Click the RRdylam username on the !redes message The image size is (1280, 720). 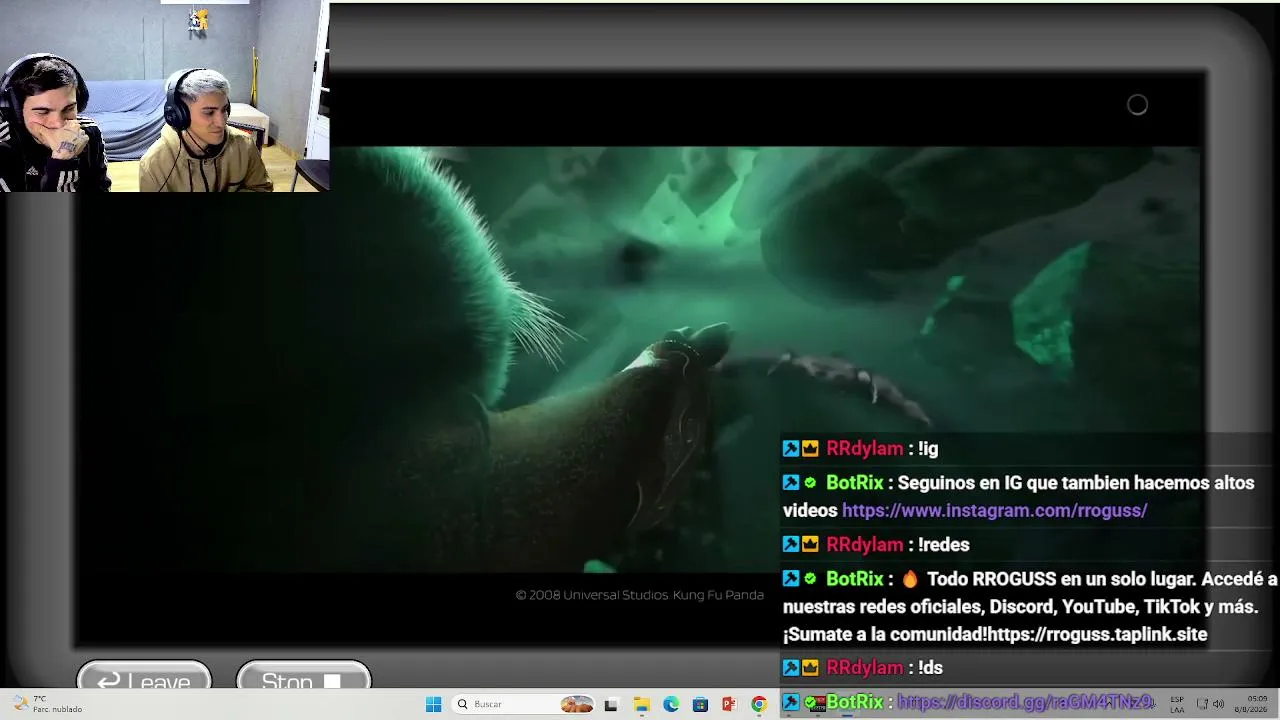[x=865, y=545]
